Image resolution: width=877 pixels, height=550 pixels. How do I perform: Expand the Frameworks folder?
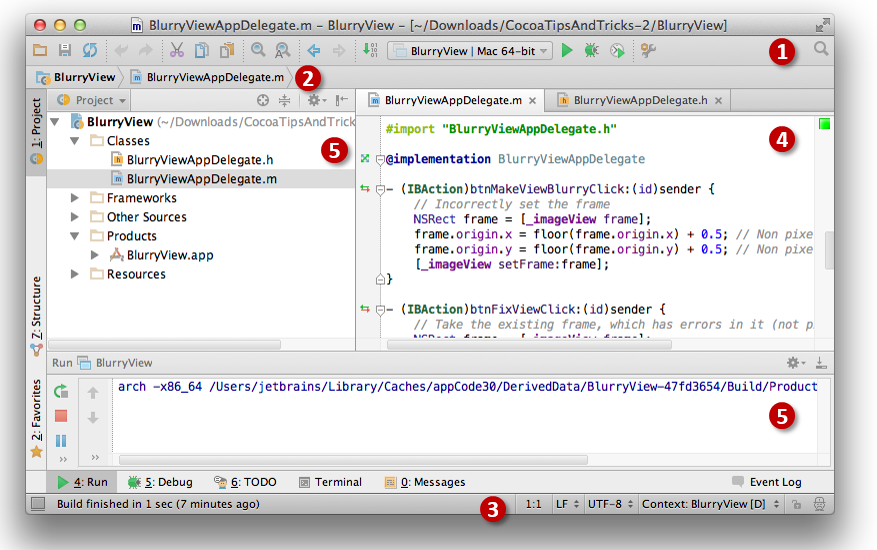75,198
